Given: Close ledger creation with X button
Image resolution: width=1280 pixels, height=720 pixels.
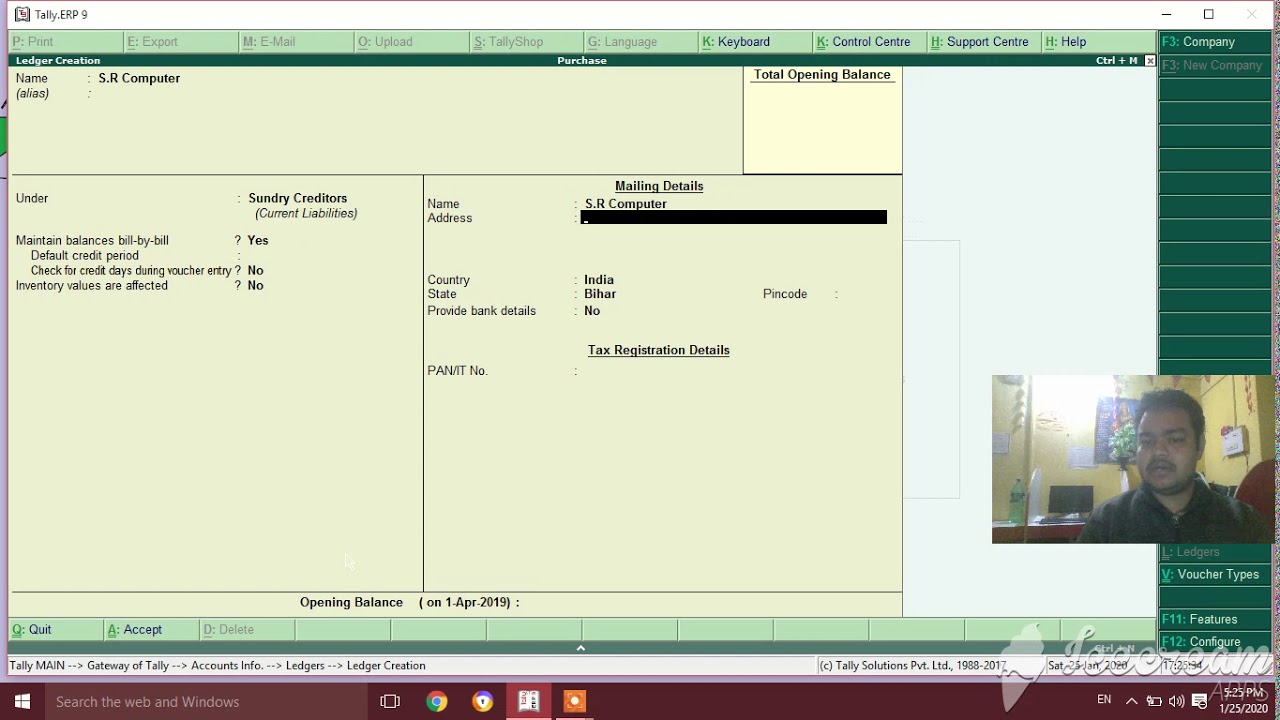Looking at the screenshot, I should click(x=1150, y=61).
